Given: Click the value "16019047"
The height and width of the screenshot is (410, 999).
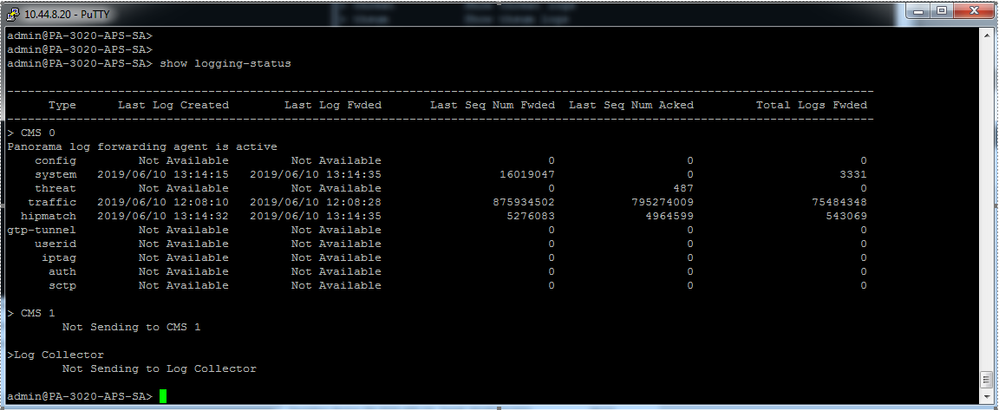Looking at the screenshot, I should coord(527,174).
